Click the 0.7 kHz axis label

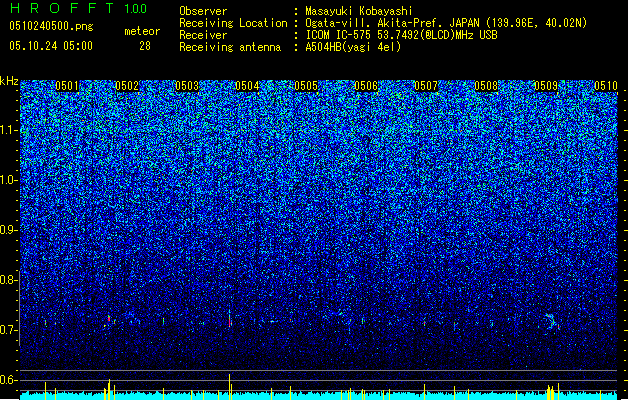pos(8,330)
